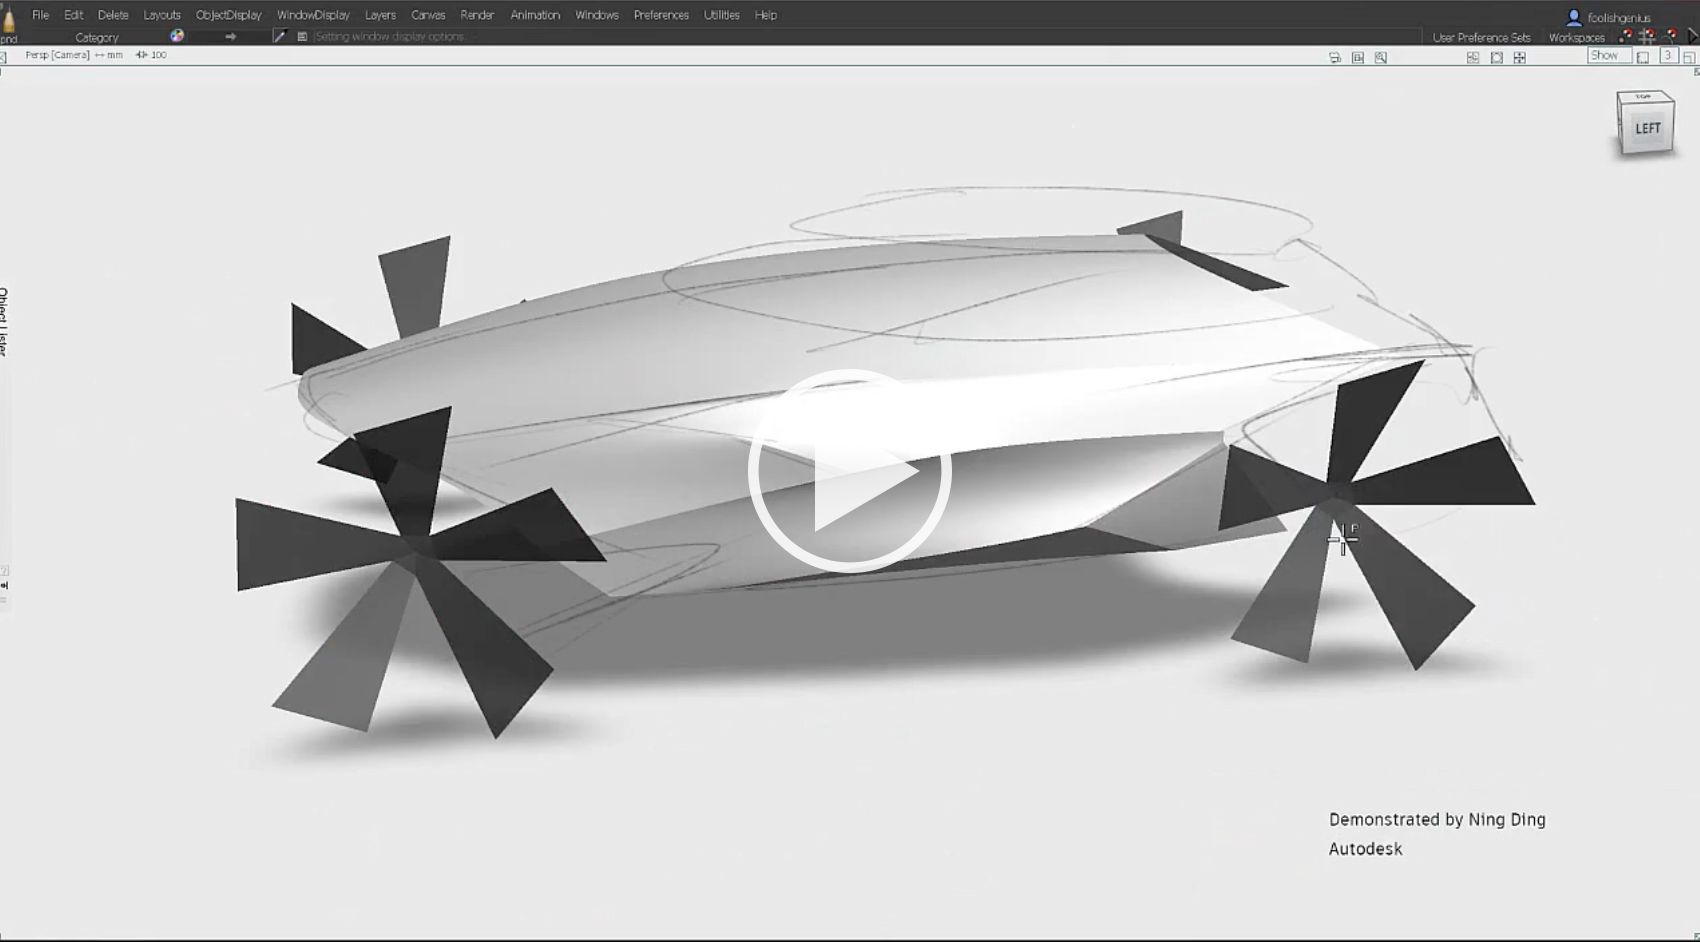The width and height of the screenshot is (1700, 942).
Task: Click the pencil tool icon in prompt bar
Action: (x=280, y=36)
